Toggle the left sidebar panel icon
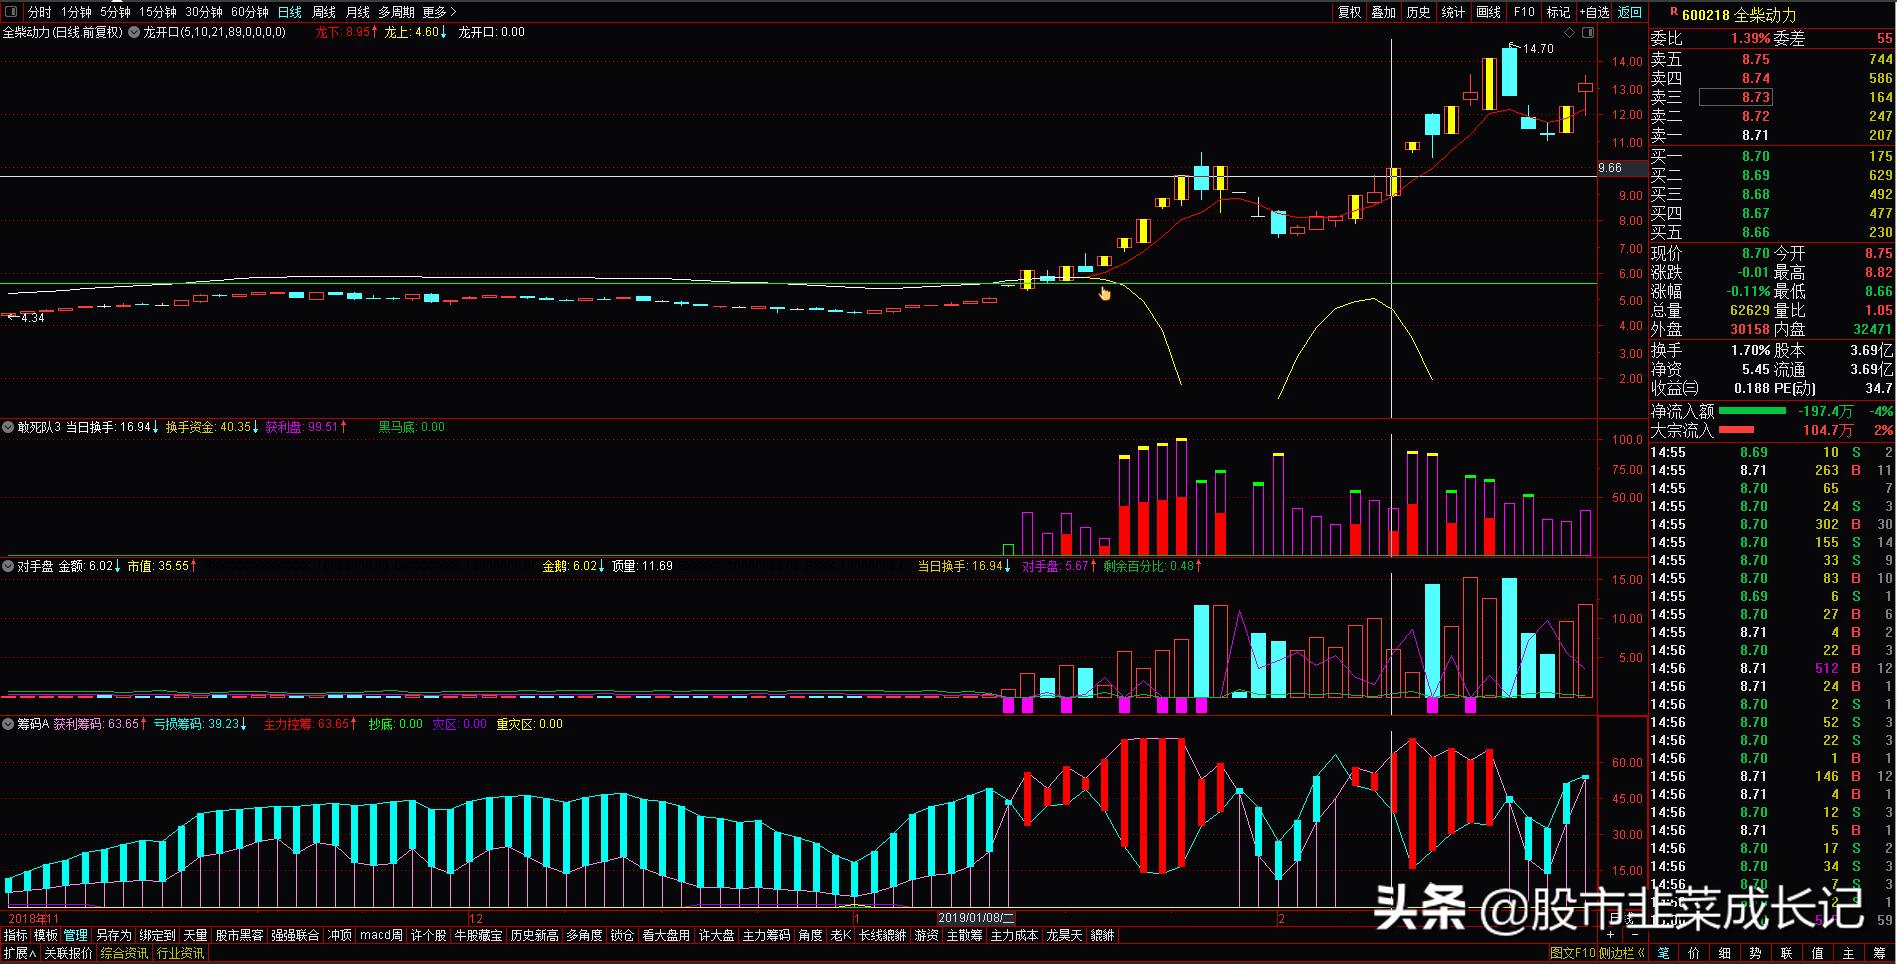 pos(12,12)
